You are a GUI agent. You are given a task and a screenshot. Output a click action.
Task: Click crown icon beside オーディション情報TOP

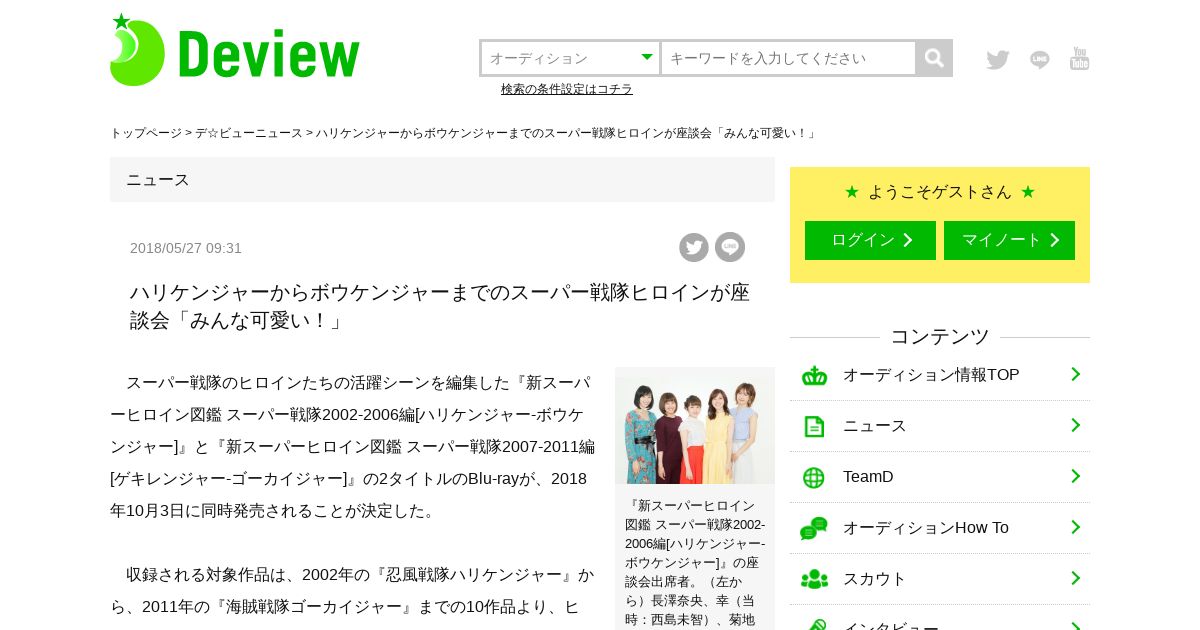pyautogui.click(x=814, y=376)
